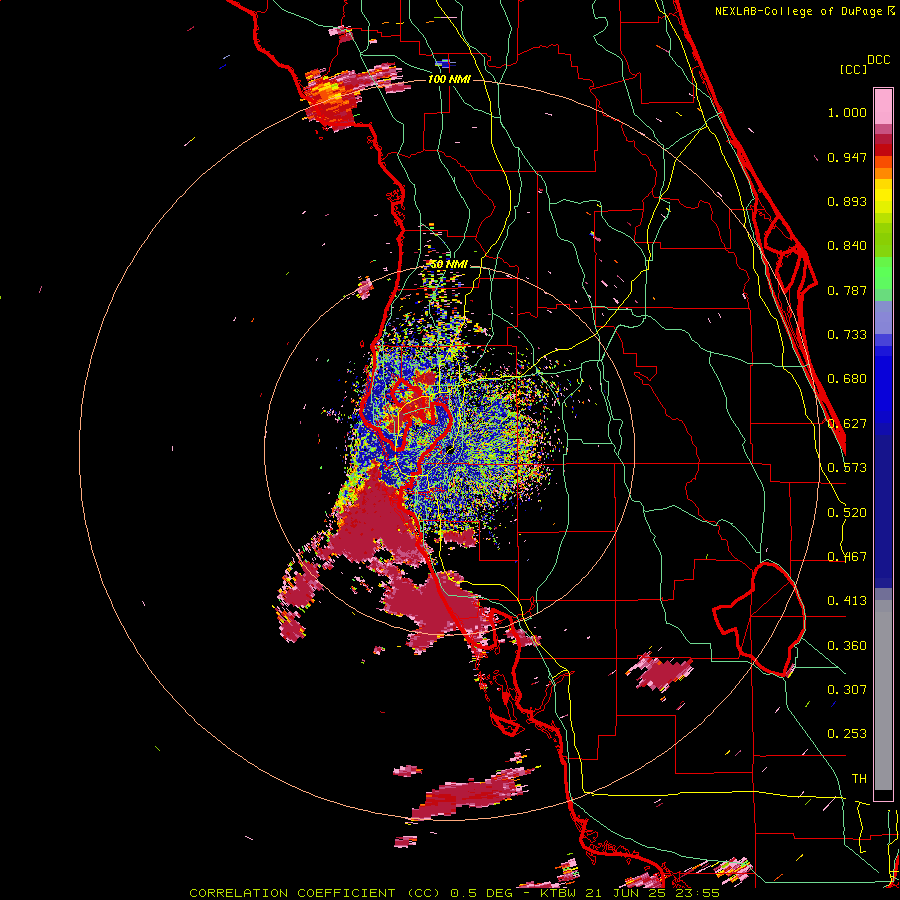Click the 0.787 scale value
This screenshot has width=900, height=900.
pyautogui.click(x=847, y=290)
